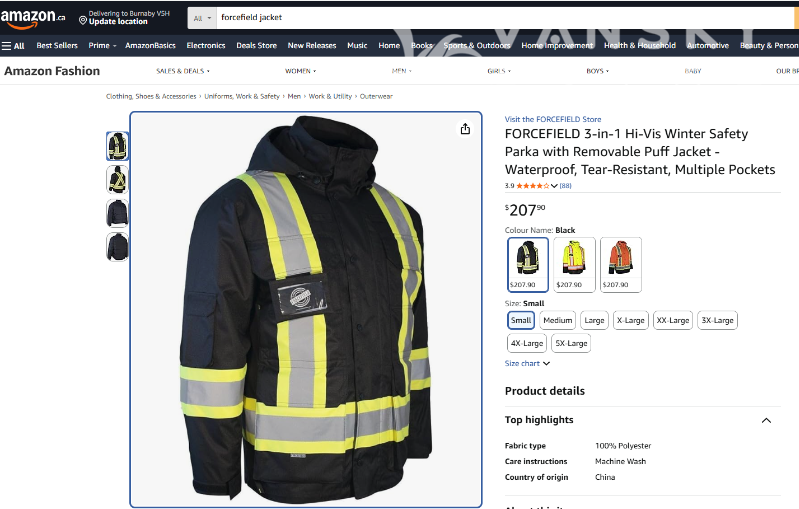Screen dimensions: 799x509
Task: Select size 5X-Large
Action: coord(571,343)
